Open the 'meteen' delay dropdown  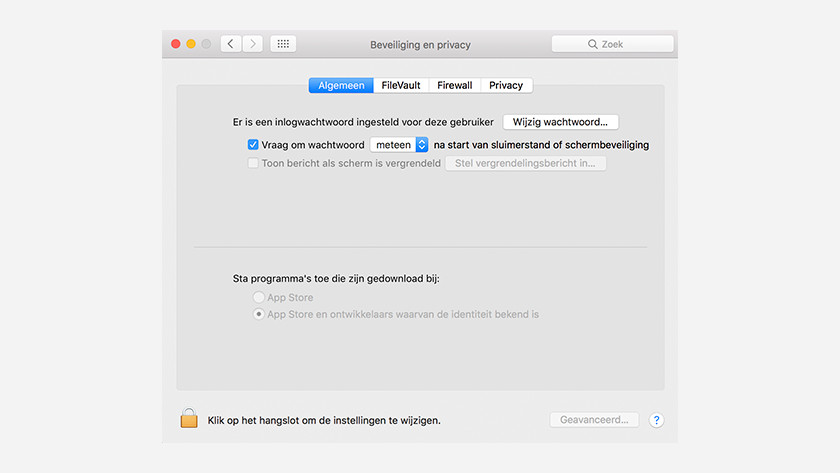pos(399,145)
